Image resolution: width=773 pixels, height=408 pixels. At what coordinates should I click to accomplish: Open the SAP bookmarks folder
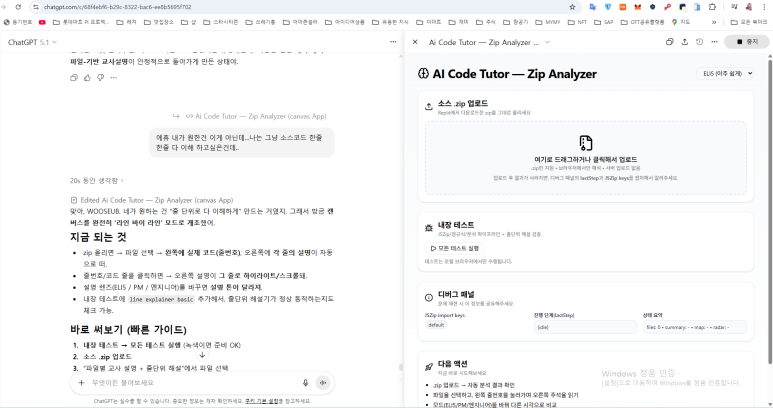coord(604,22)
